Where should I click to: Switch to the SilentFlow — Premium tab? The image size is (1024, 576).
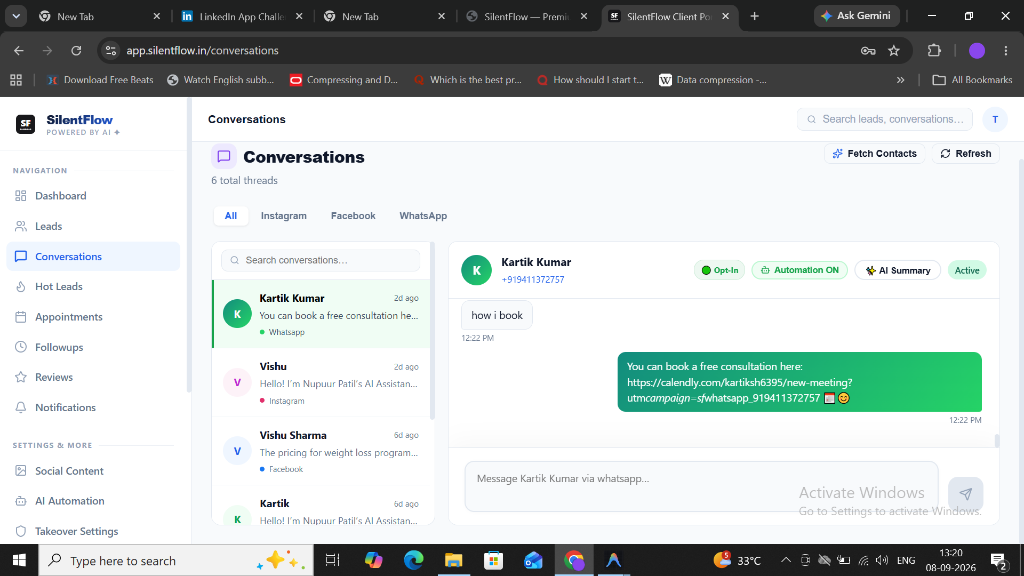tap(527, 16)
